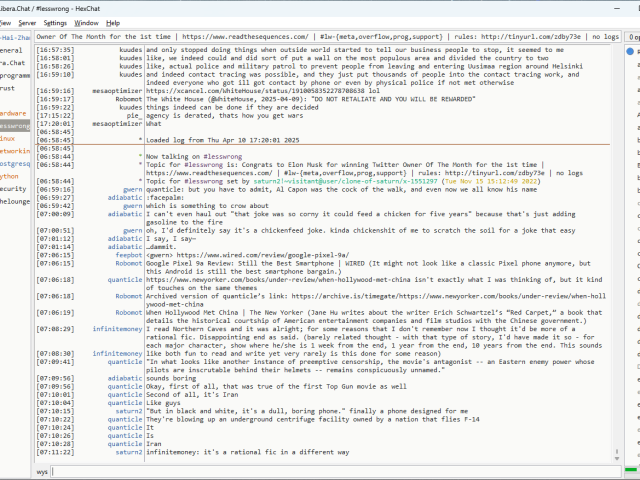
Task: Select the security channel in the sidebar
Action: (x=13, y=188)
